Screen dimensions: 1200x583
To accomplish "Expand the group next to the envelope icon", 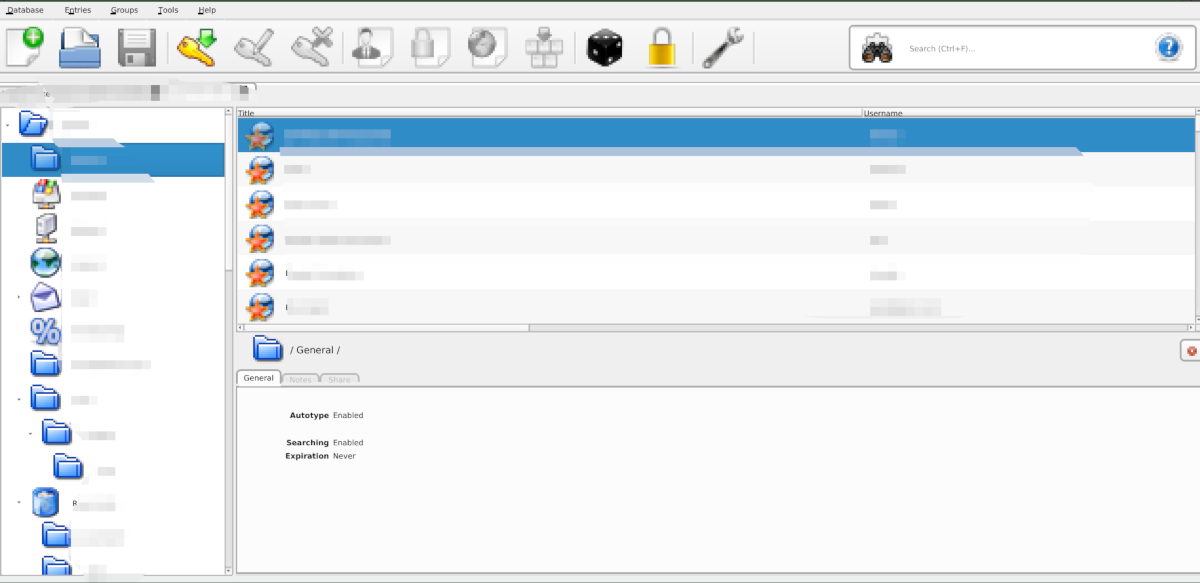I will click(x=18, y=297).
